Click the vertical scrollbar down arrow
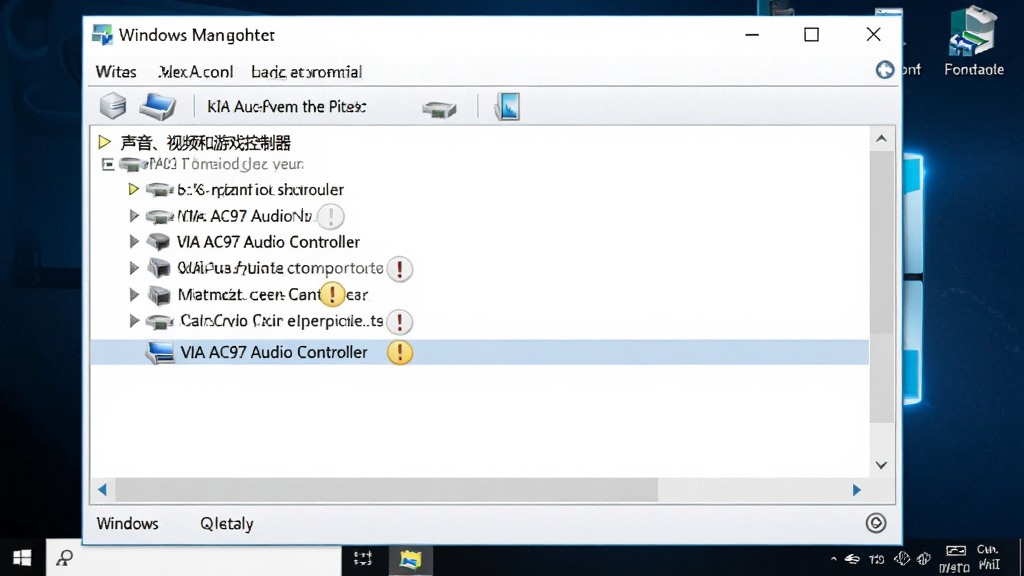This screenshot has width=1024, height=576. 881,465
